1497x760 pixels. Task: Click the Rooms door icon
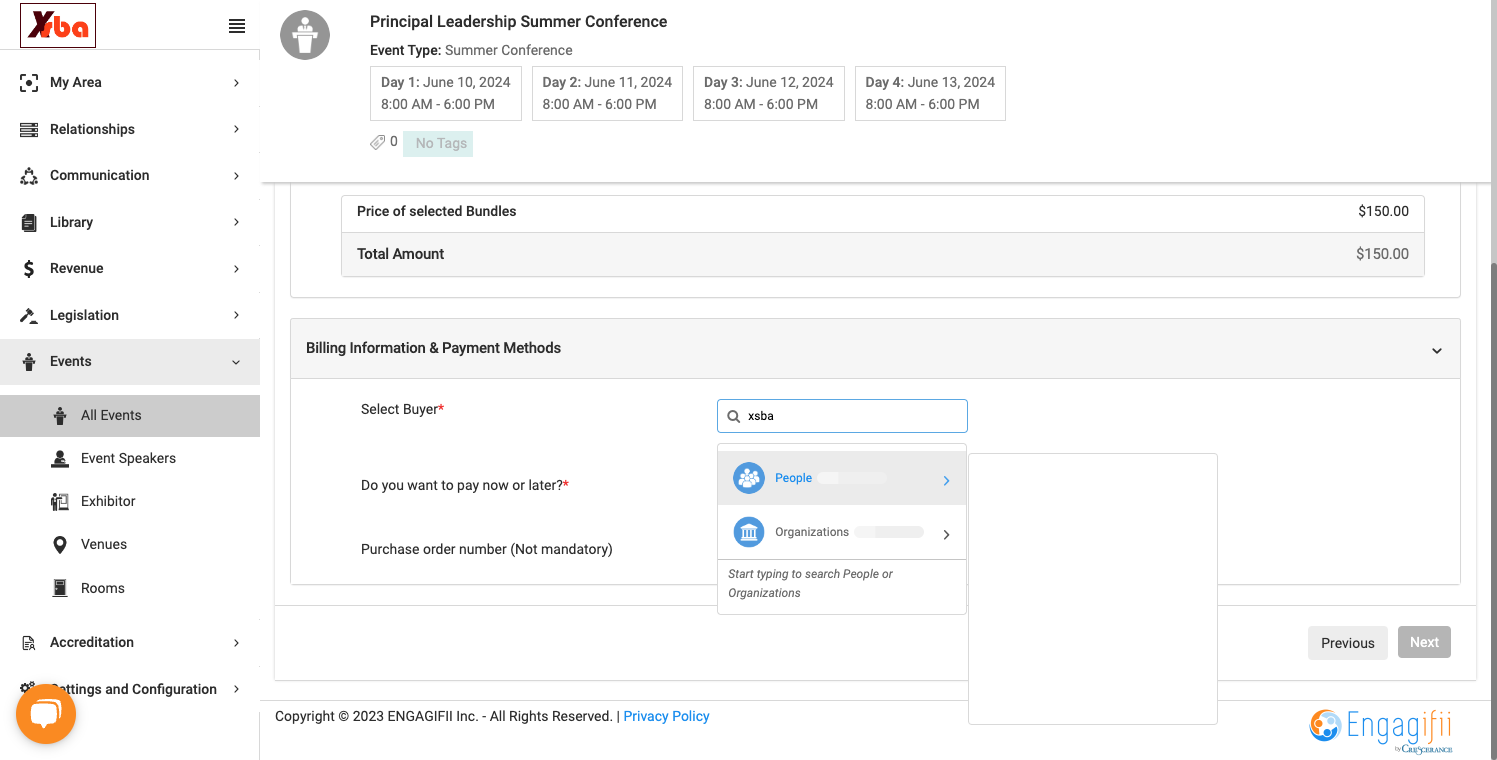point(60,588)
